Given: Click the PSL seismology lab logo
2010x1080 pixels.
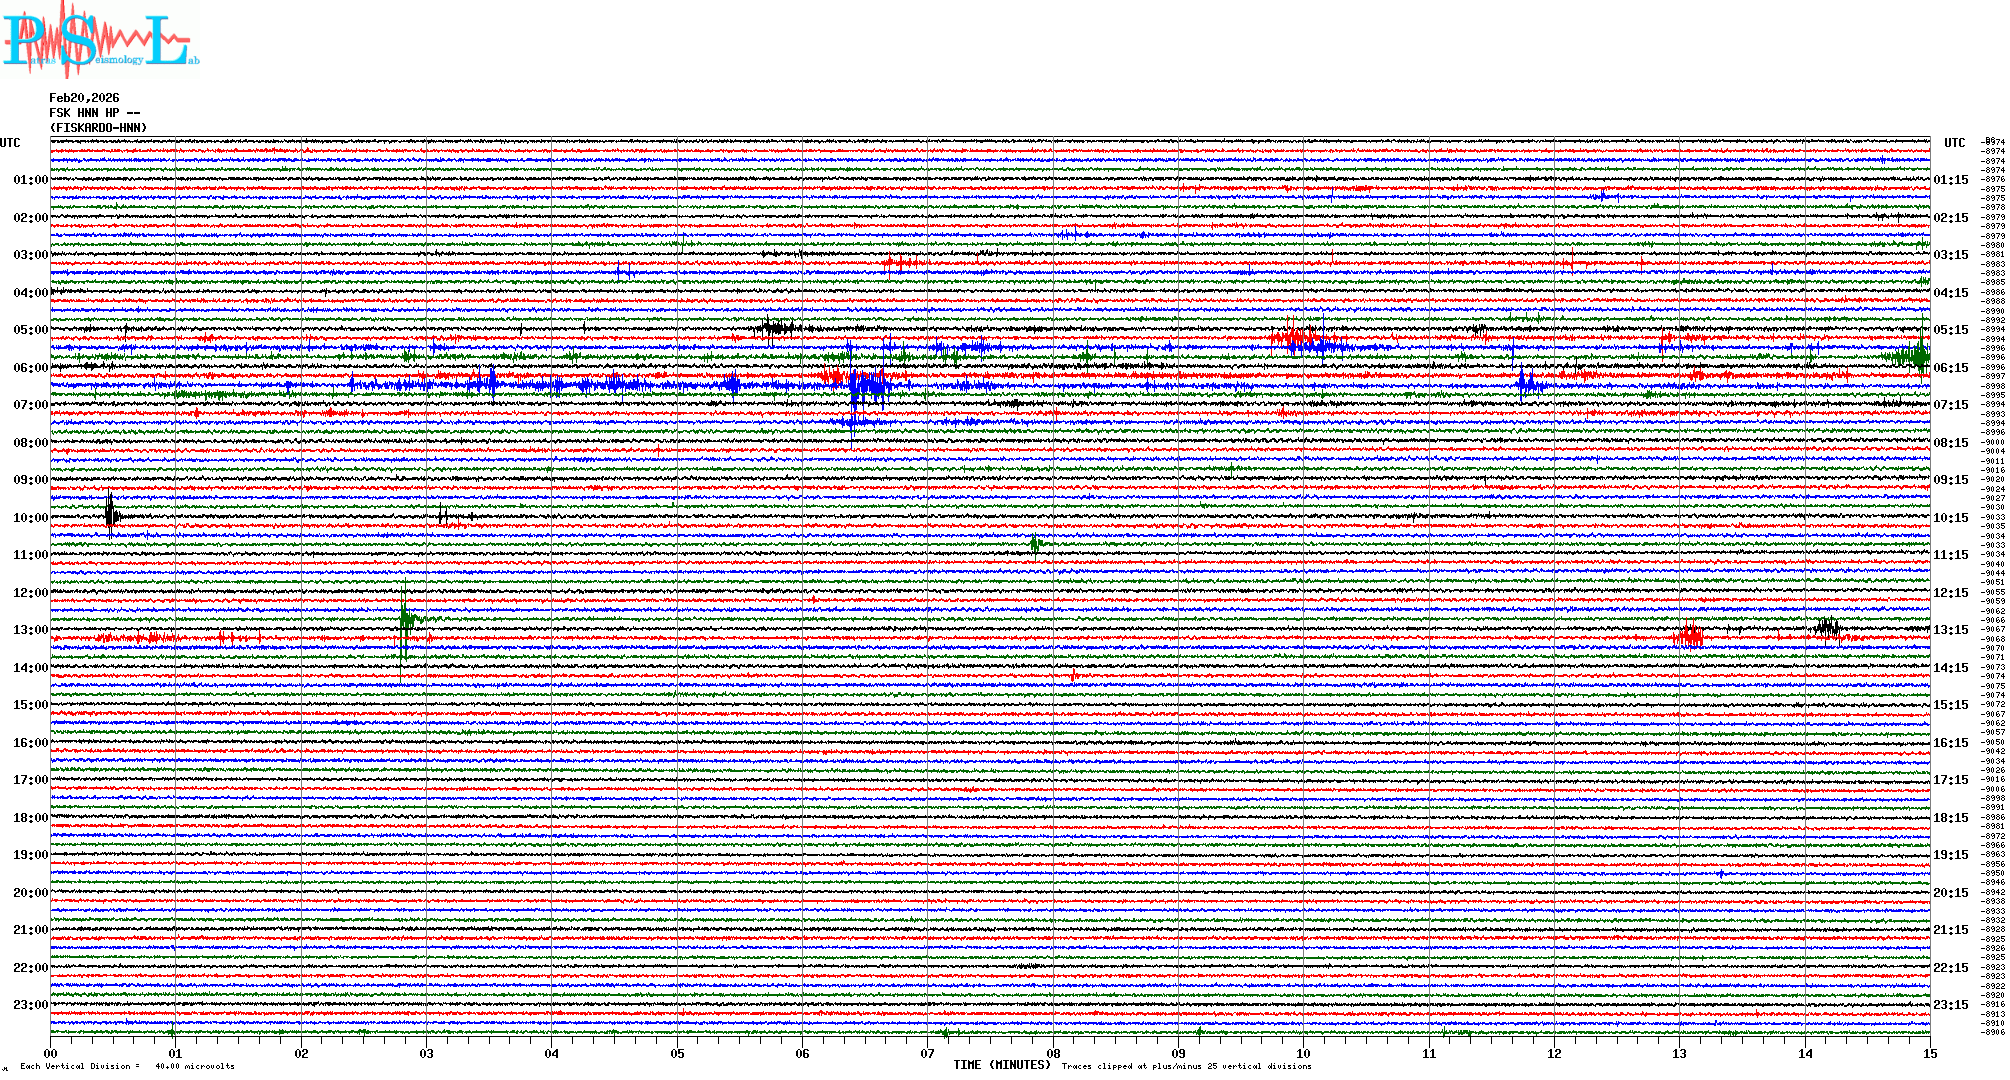Looking at the screenshot, I should coord(100,40).
